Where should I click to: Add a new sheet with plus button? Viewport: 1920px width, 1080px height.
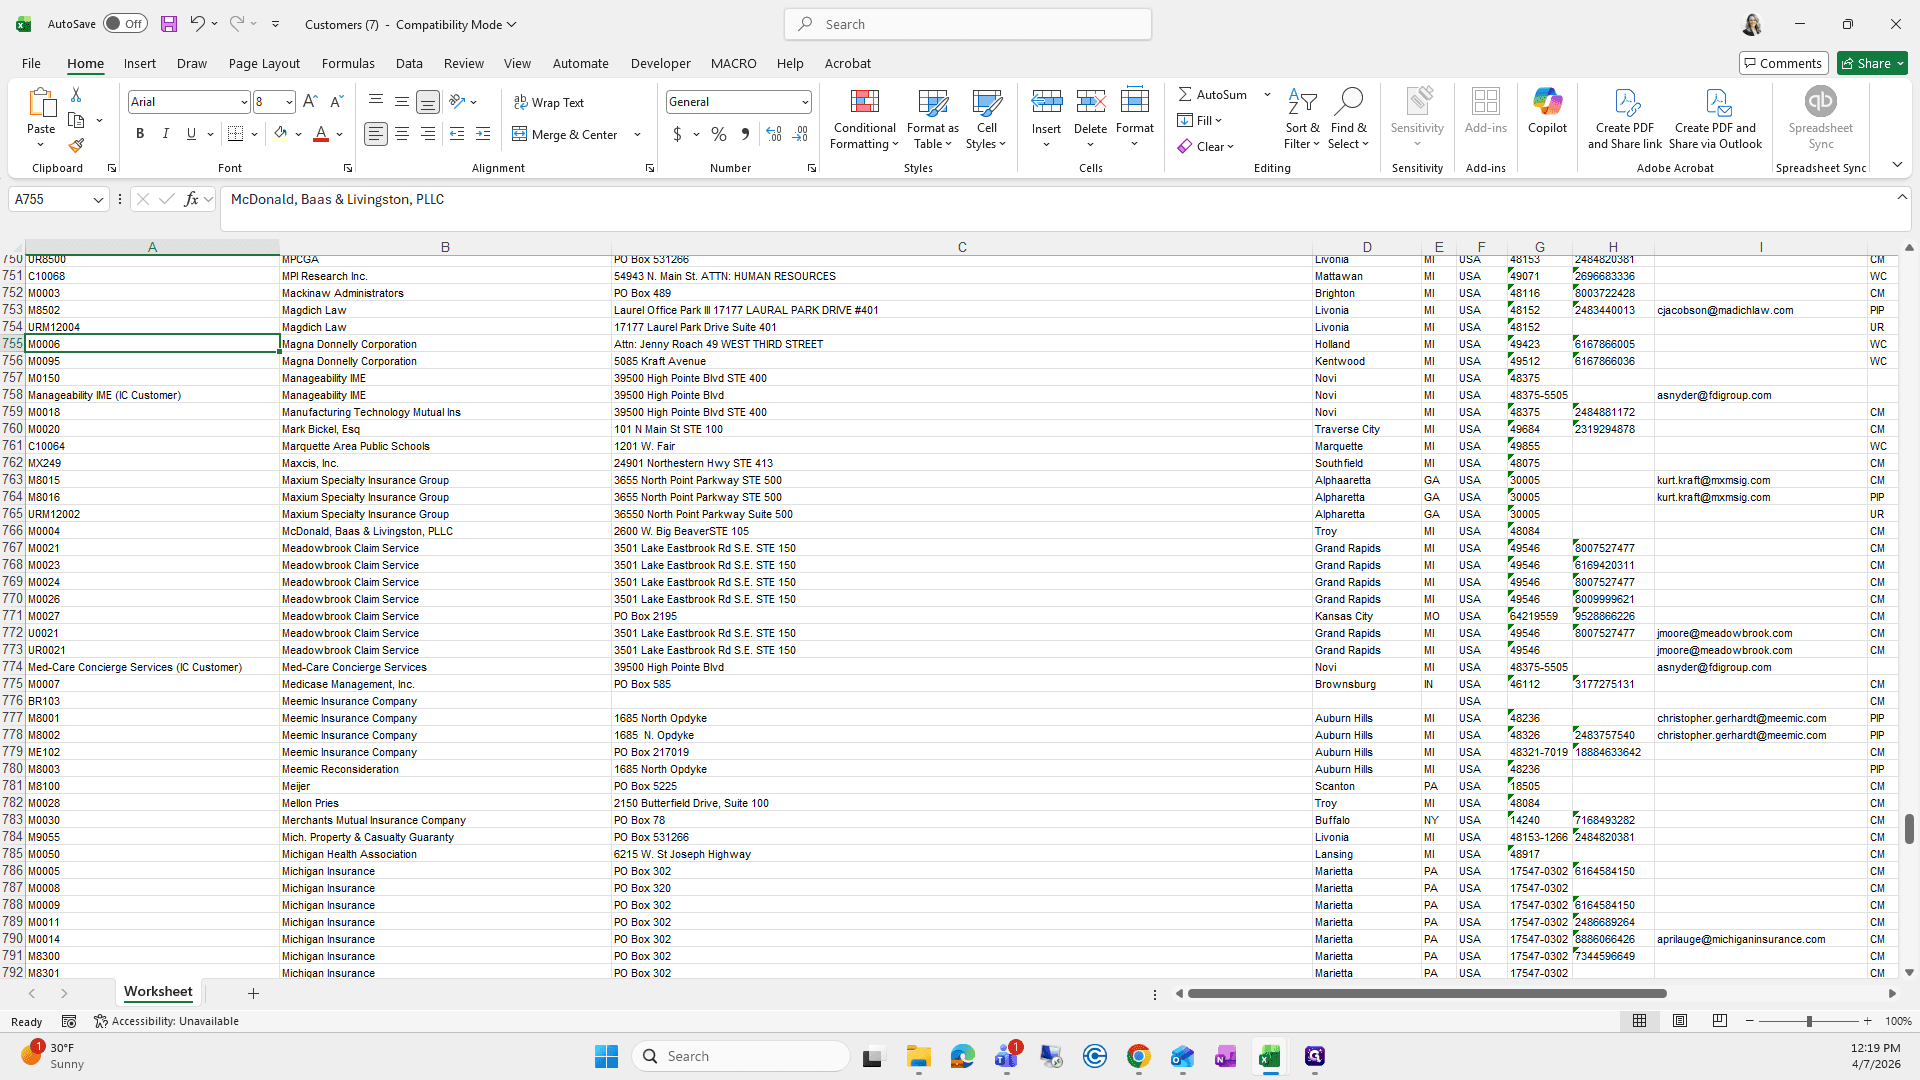253,993
